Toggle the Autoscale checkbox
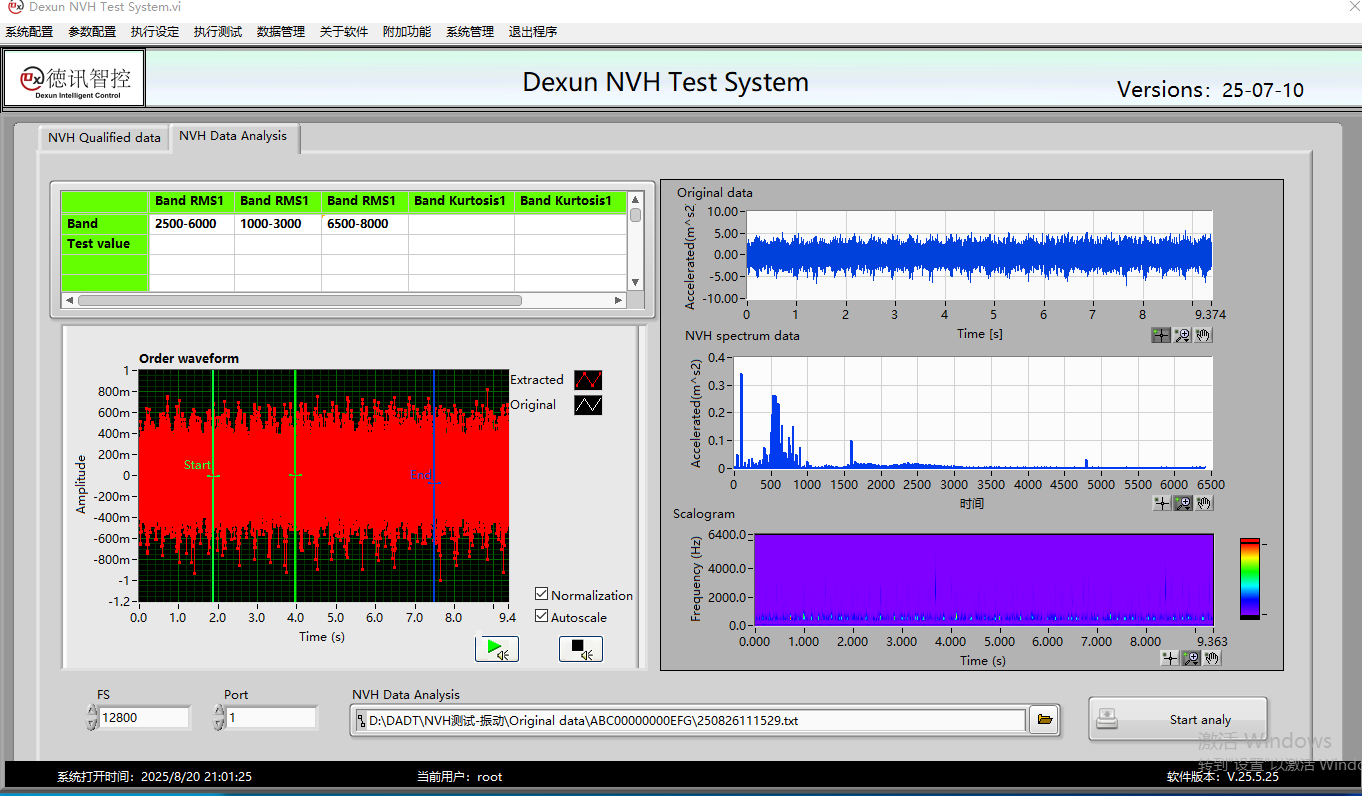The width and height of the screenshot is (1362, 796). pyautogui.click(x=542, y=616)
